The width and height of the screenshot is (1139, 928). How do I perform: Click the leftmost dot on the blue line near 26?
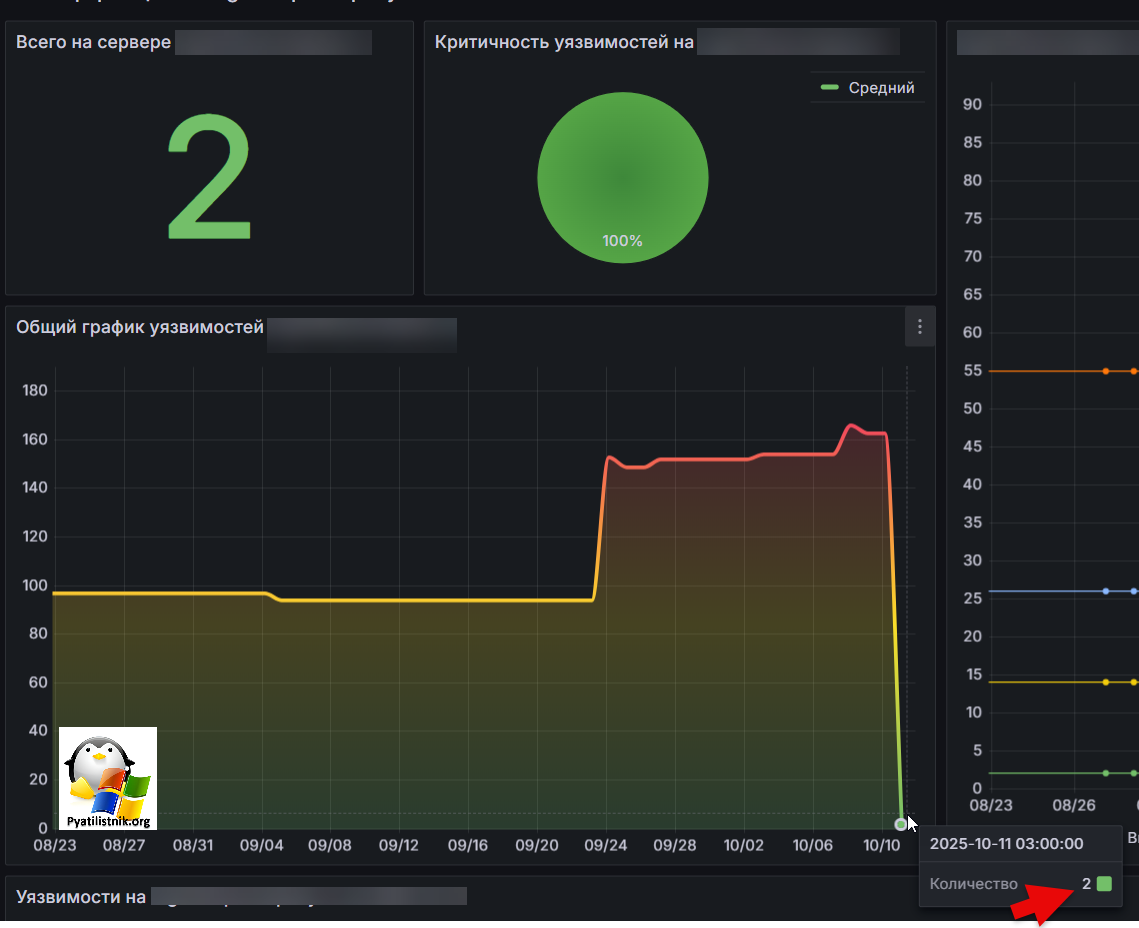click(x=1105, y=591)
